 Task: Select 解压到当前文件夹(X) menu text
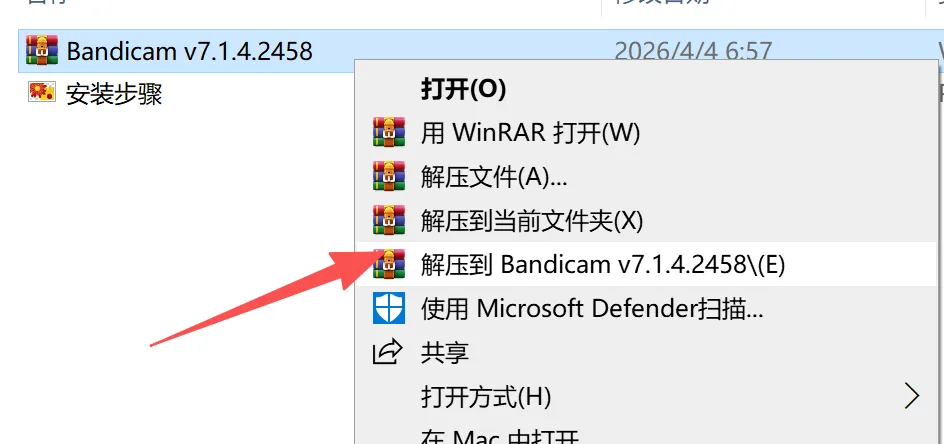[532, 221]
